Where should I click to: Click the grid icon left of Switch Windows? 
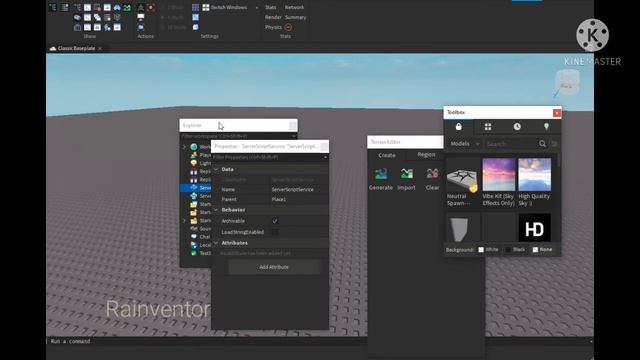pyautogui.click(x=196, y=7)
